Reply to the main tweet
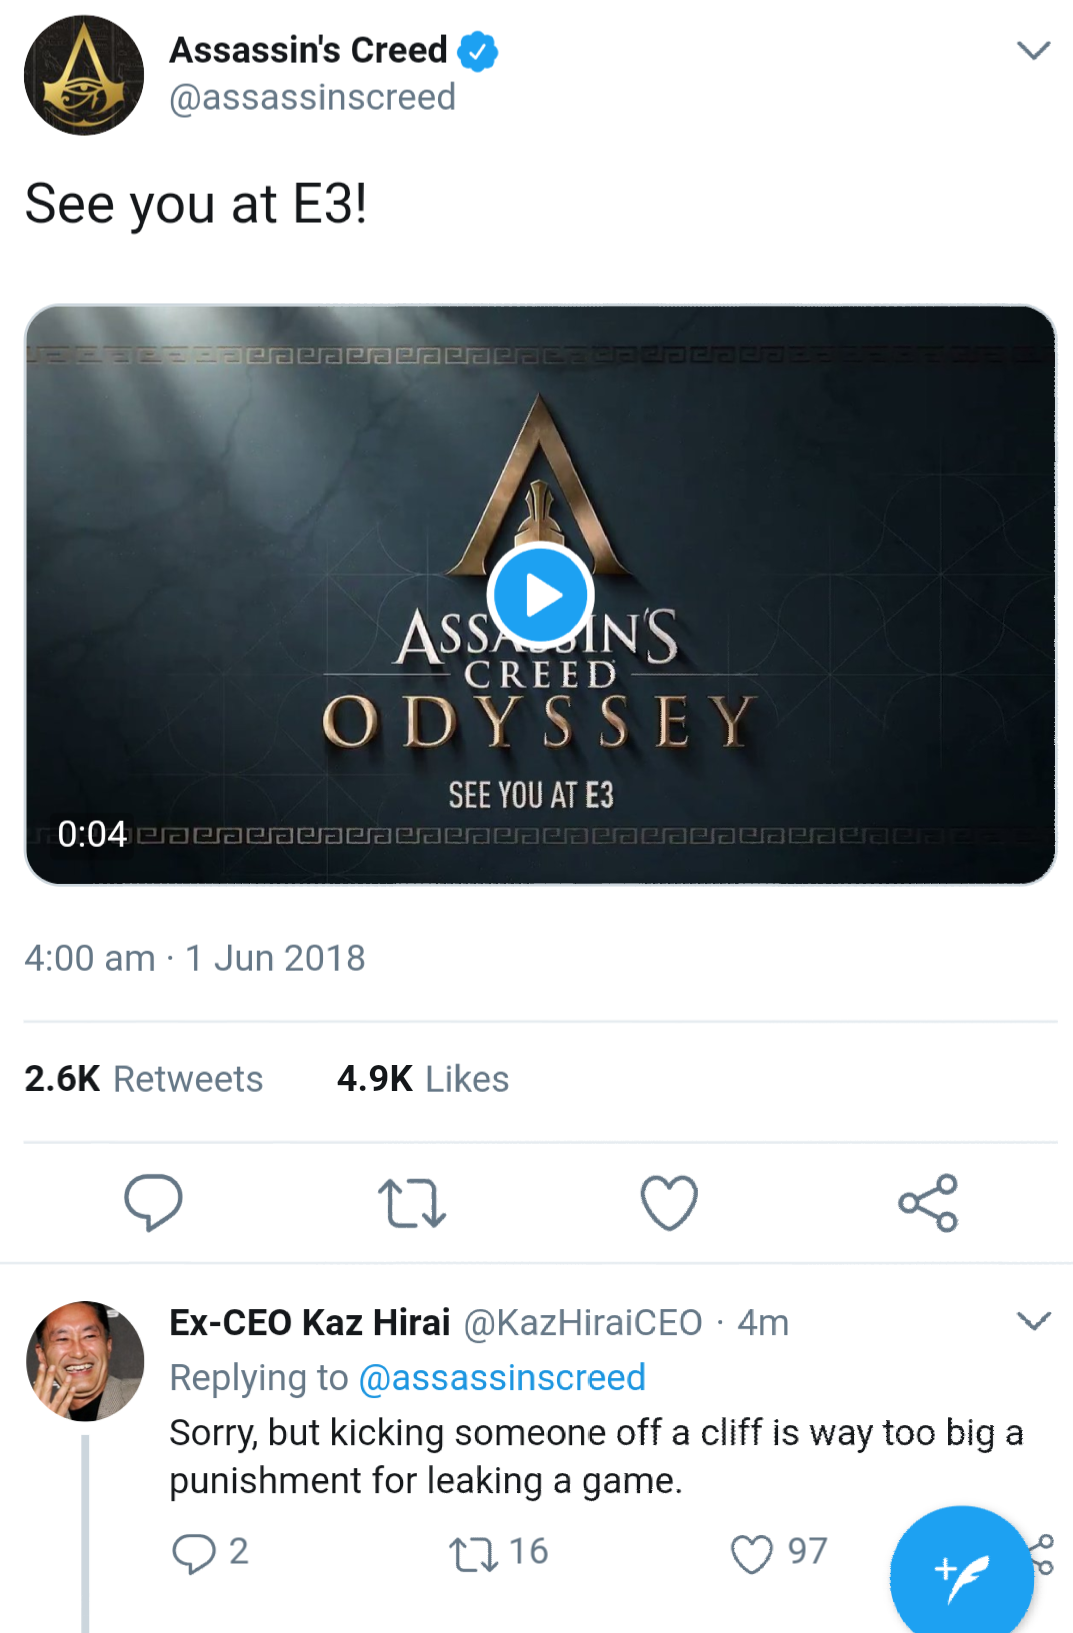The width and height of the screenshot is (1073, 1633). tap(153, 1201)
